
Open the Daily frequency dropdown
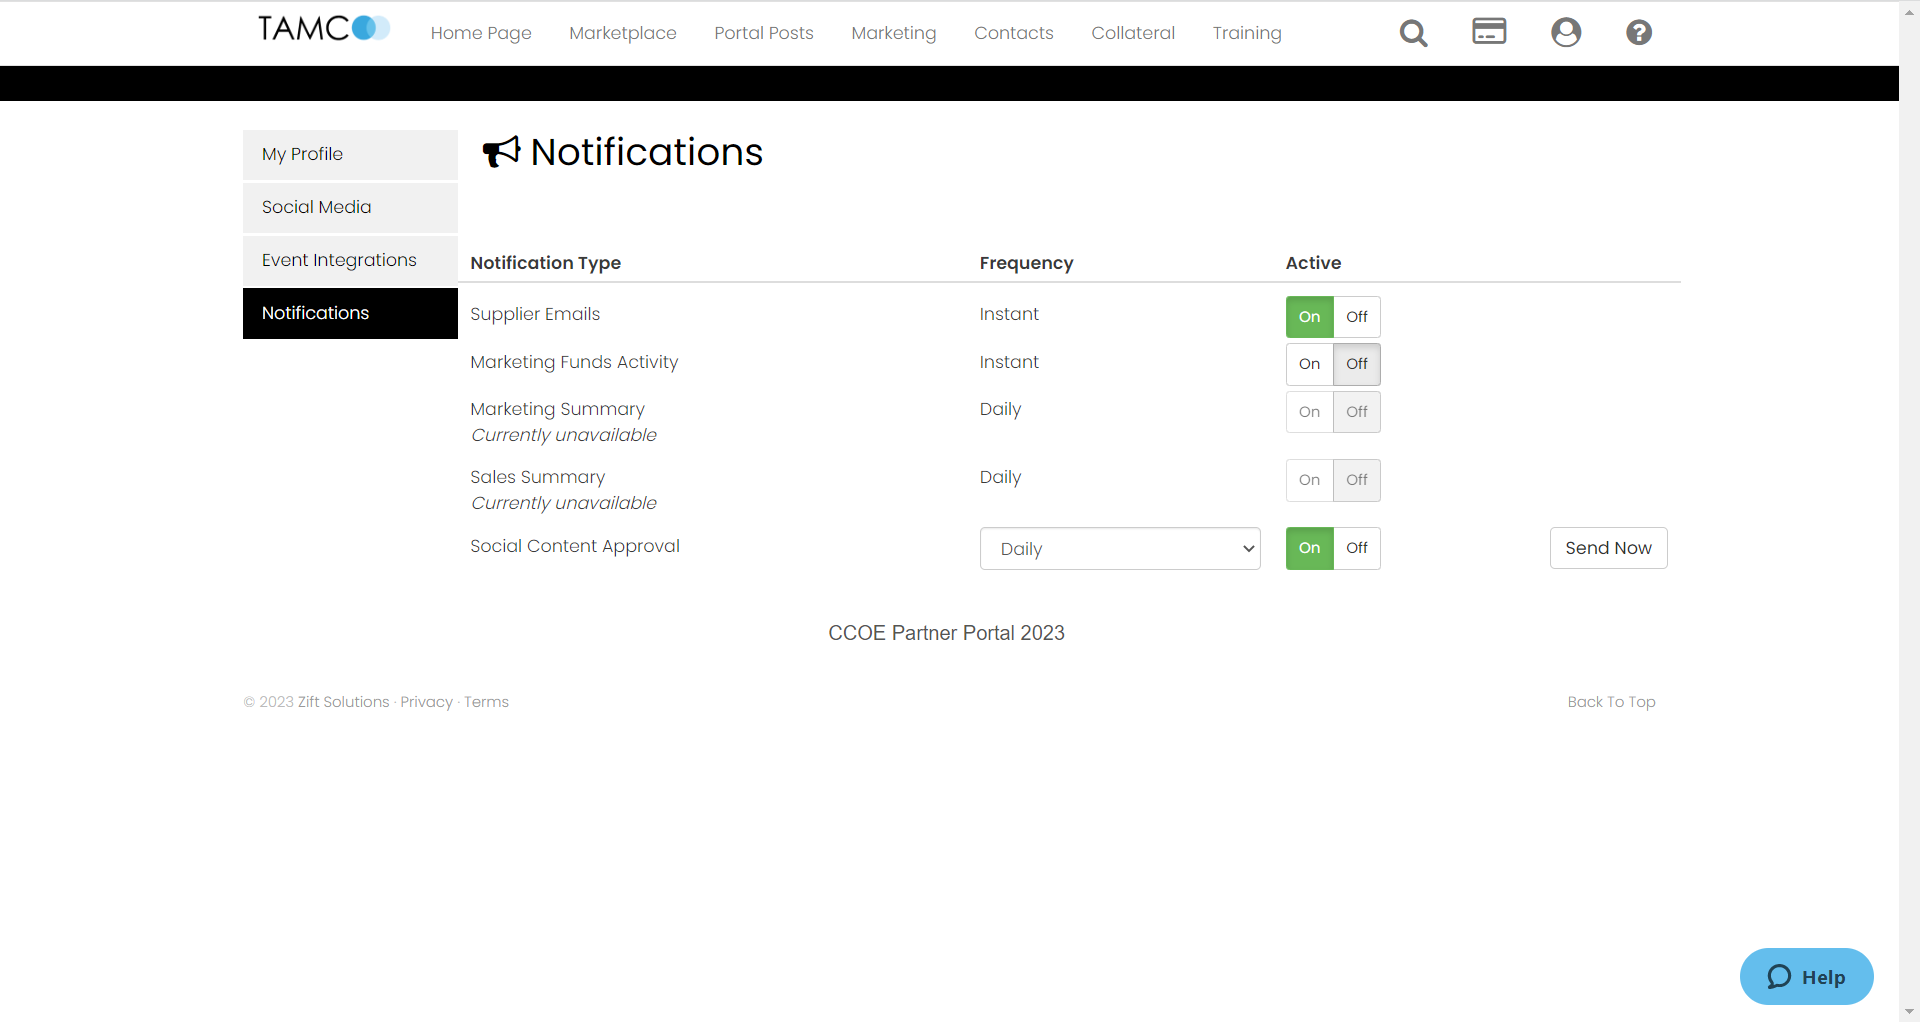pyautogui.click(x=1120, y=548)
